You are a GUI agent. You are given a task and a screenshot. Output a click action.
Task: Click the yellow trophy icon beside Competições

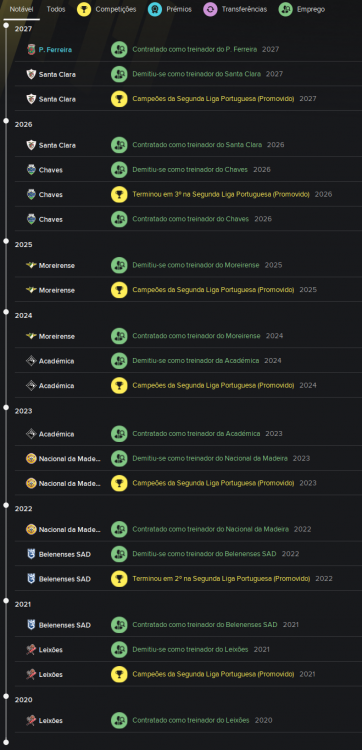pyautogui.click(x=84, y=10)
